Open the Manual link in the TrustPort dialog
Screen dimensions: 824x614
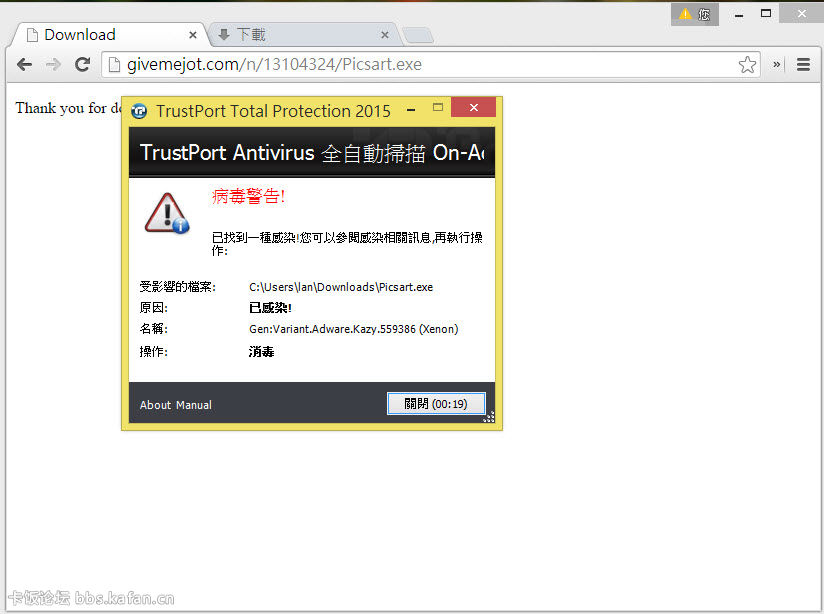pos(194,405)
